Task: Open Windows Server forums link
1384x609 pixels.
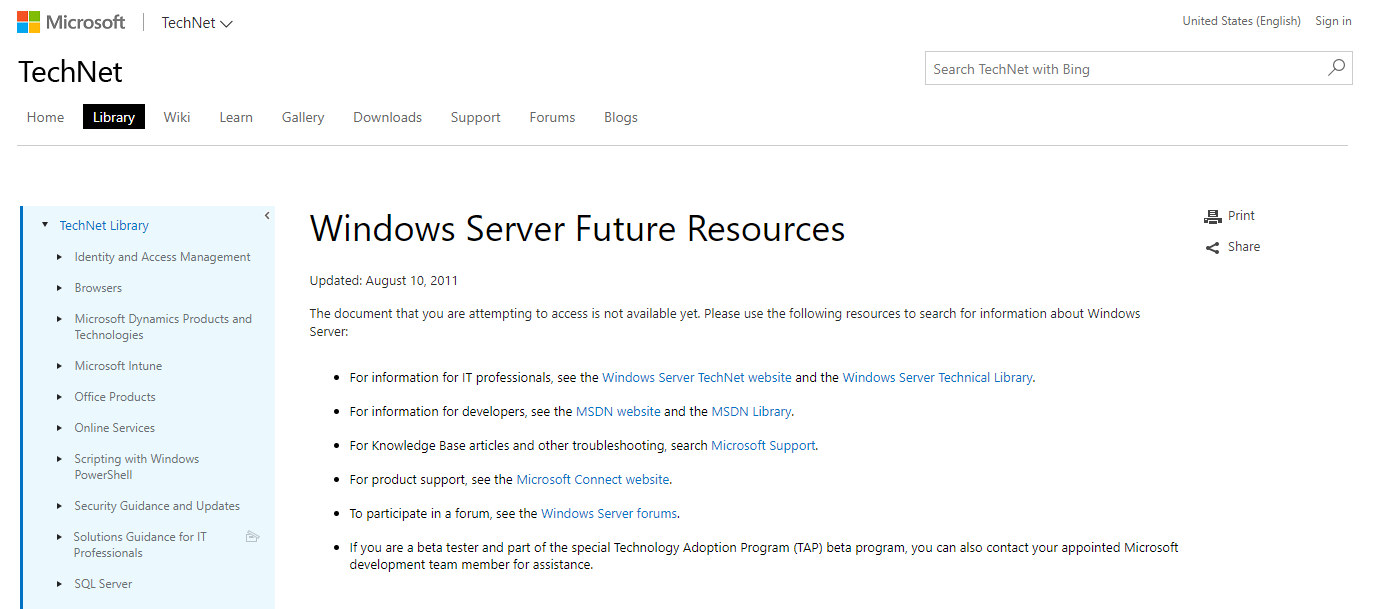Action: pos(609,514)
